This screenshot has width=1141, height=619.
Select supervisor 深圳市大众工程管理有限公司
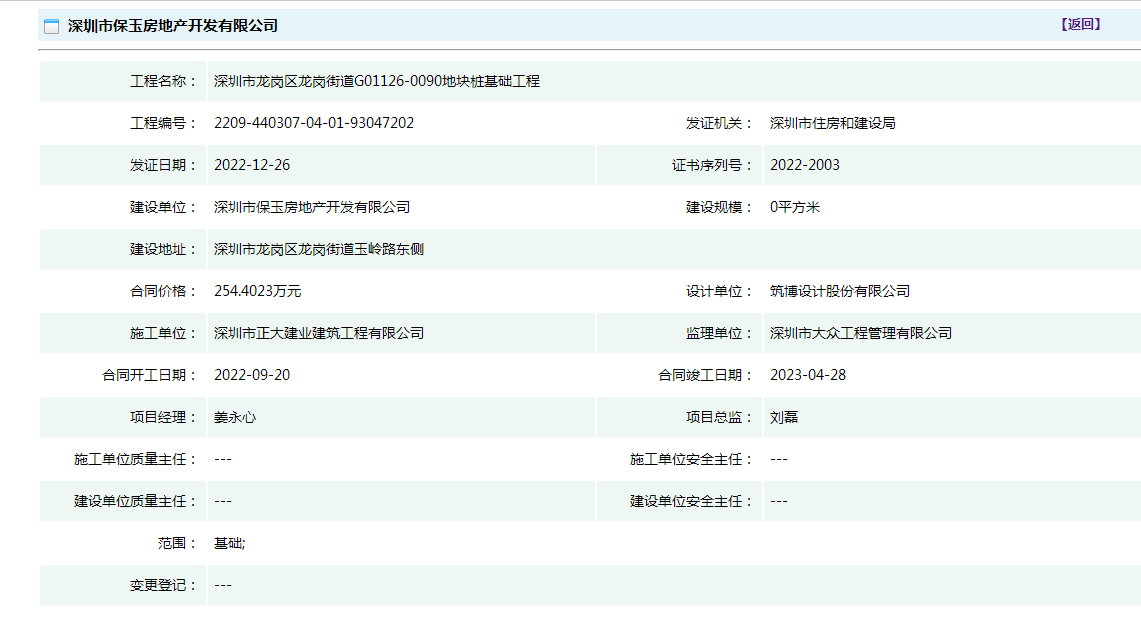click(861, 333)
